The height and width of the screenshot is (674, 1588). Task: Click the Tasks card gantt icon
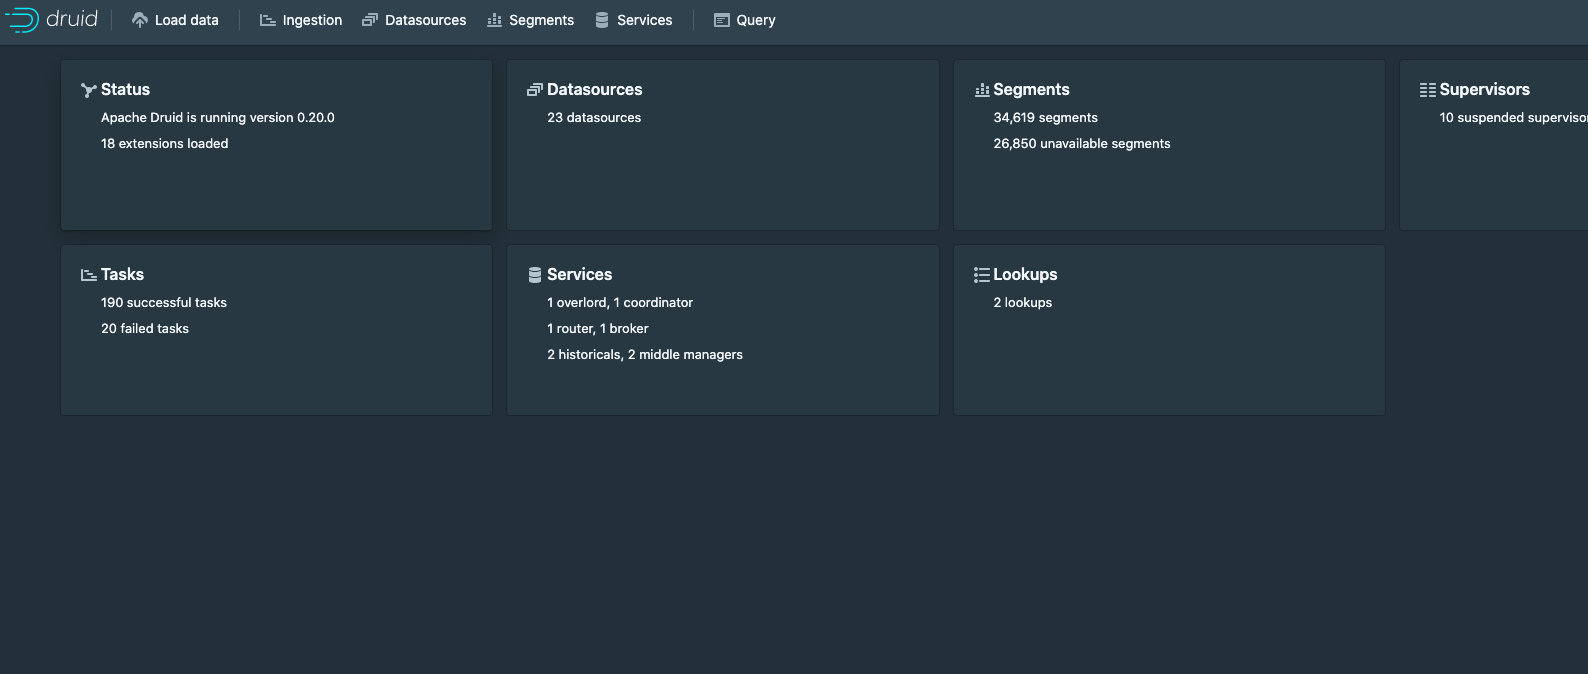tap(89, 275)
